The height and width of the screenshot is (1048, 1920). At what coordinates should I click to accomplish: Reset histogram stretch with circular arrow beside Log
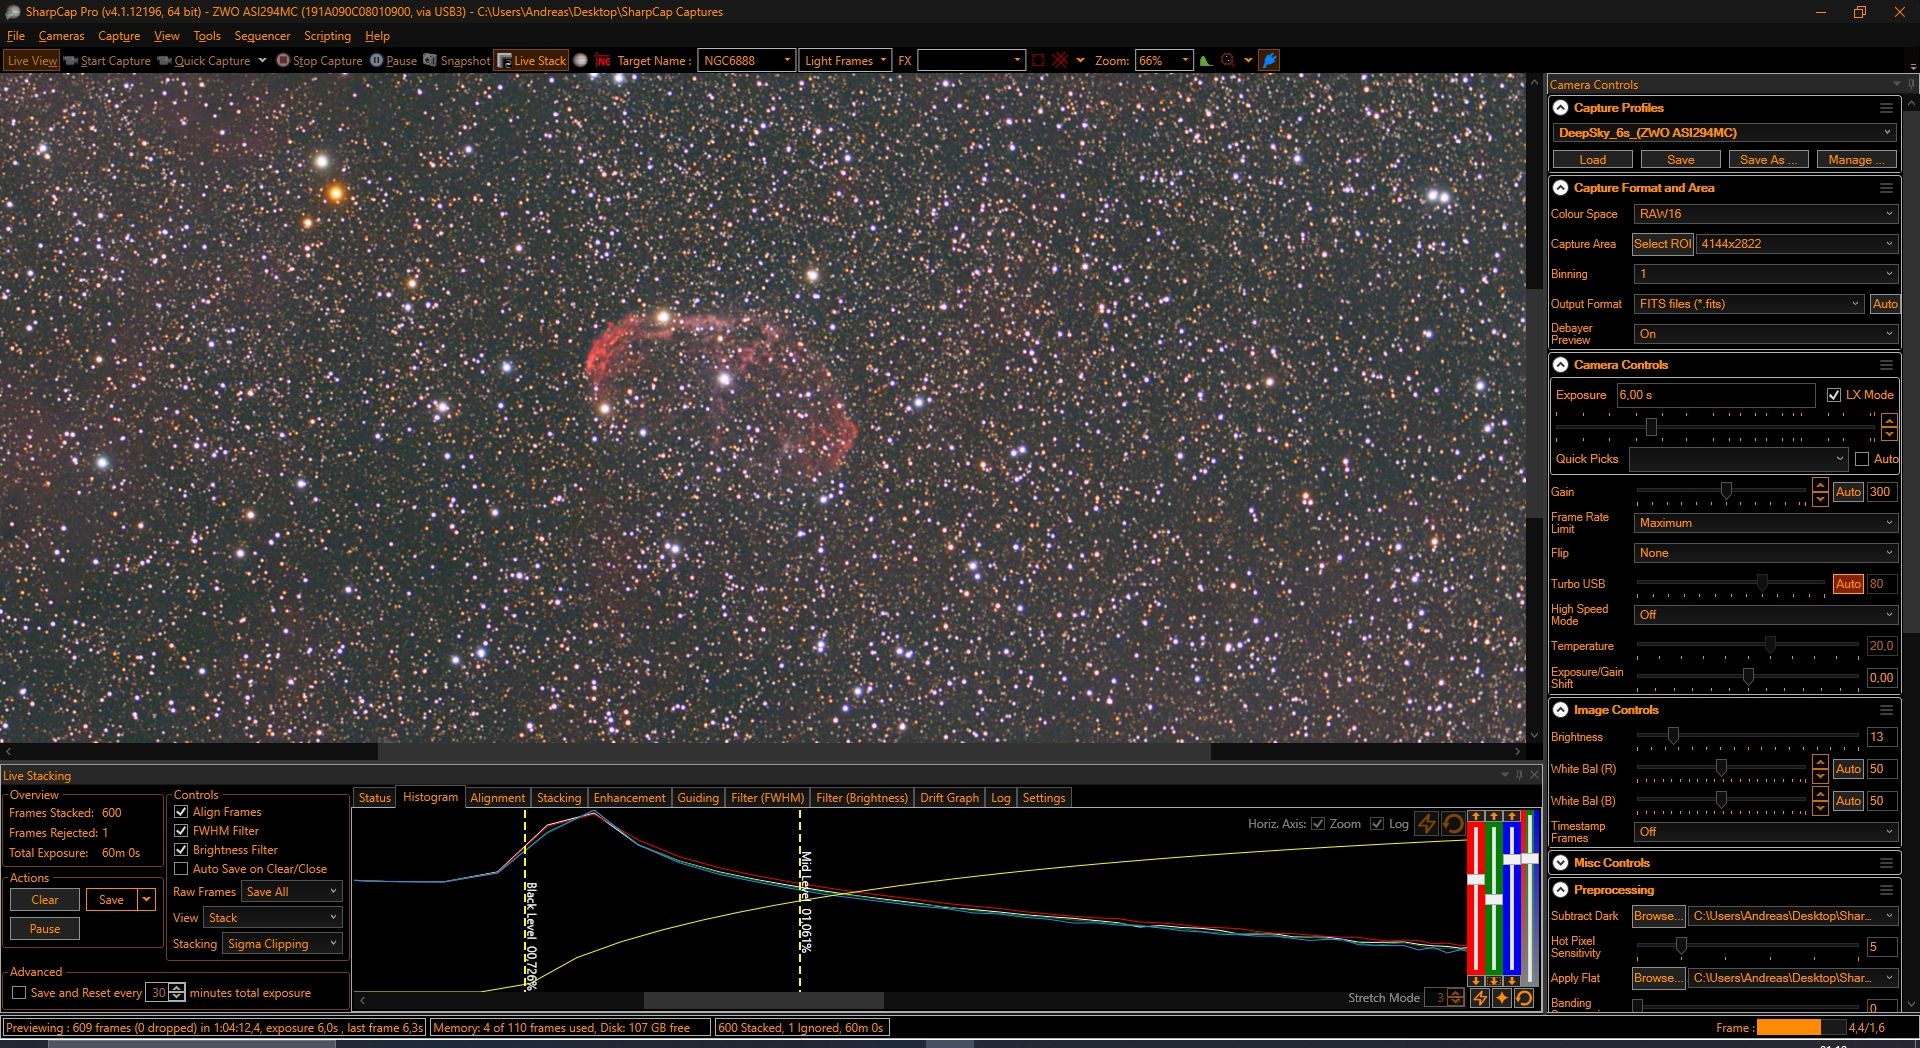tap(1453, 824)
